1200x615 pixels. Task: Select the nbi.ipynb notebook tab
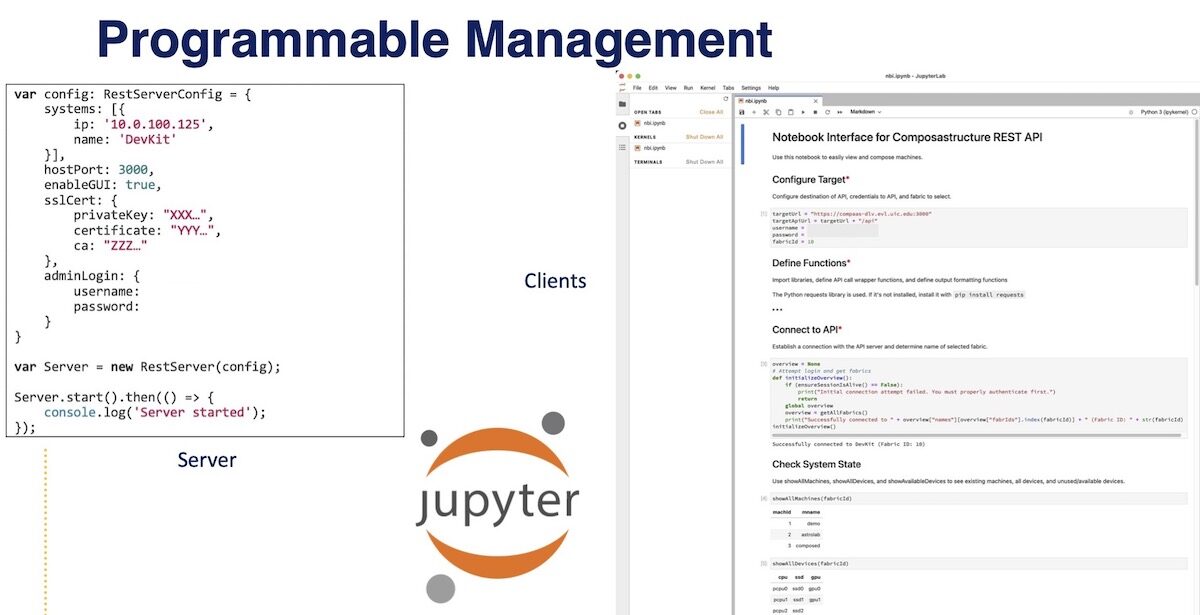click(x=776, y=101)
